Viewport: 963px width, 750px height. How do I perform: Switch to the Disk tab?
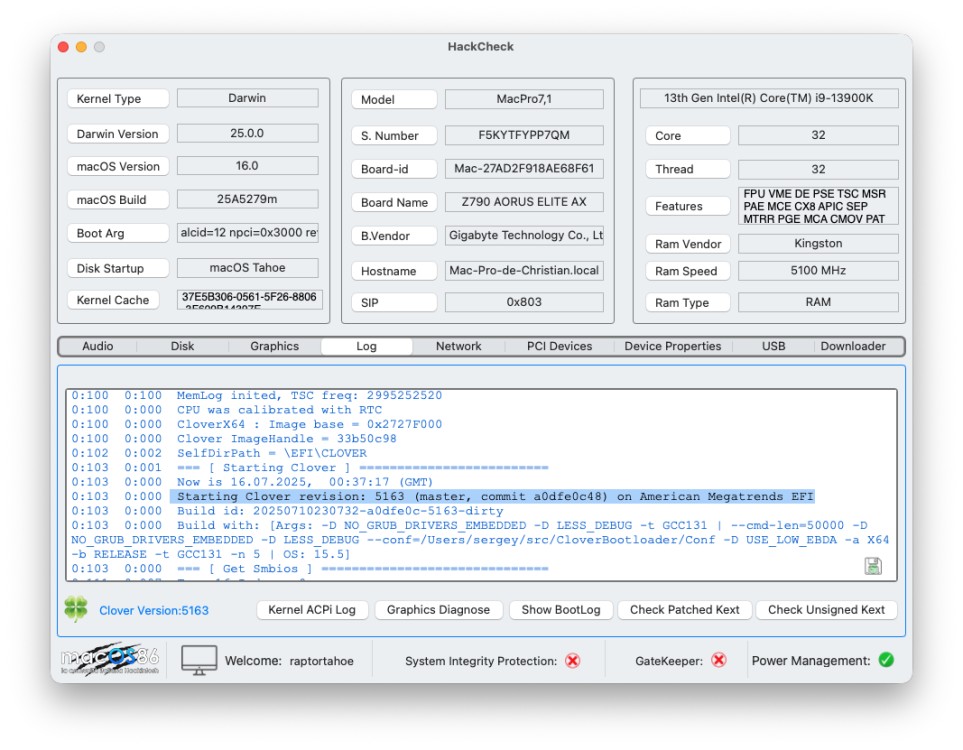point(182,346)
